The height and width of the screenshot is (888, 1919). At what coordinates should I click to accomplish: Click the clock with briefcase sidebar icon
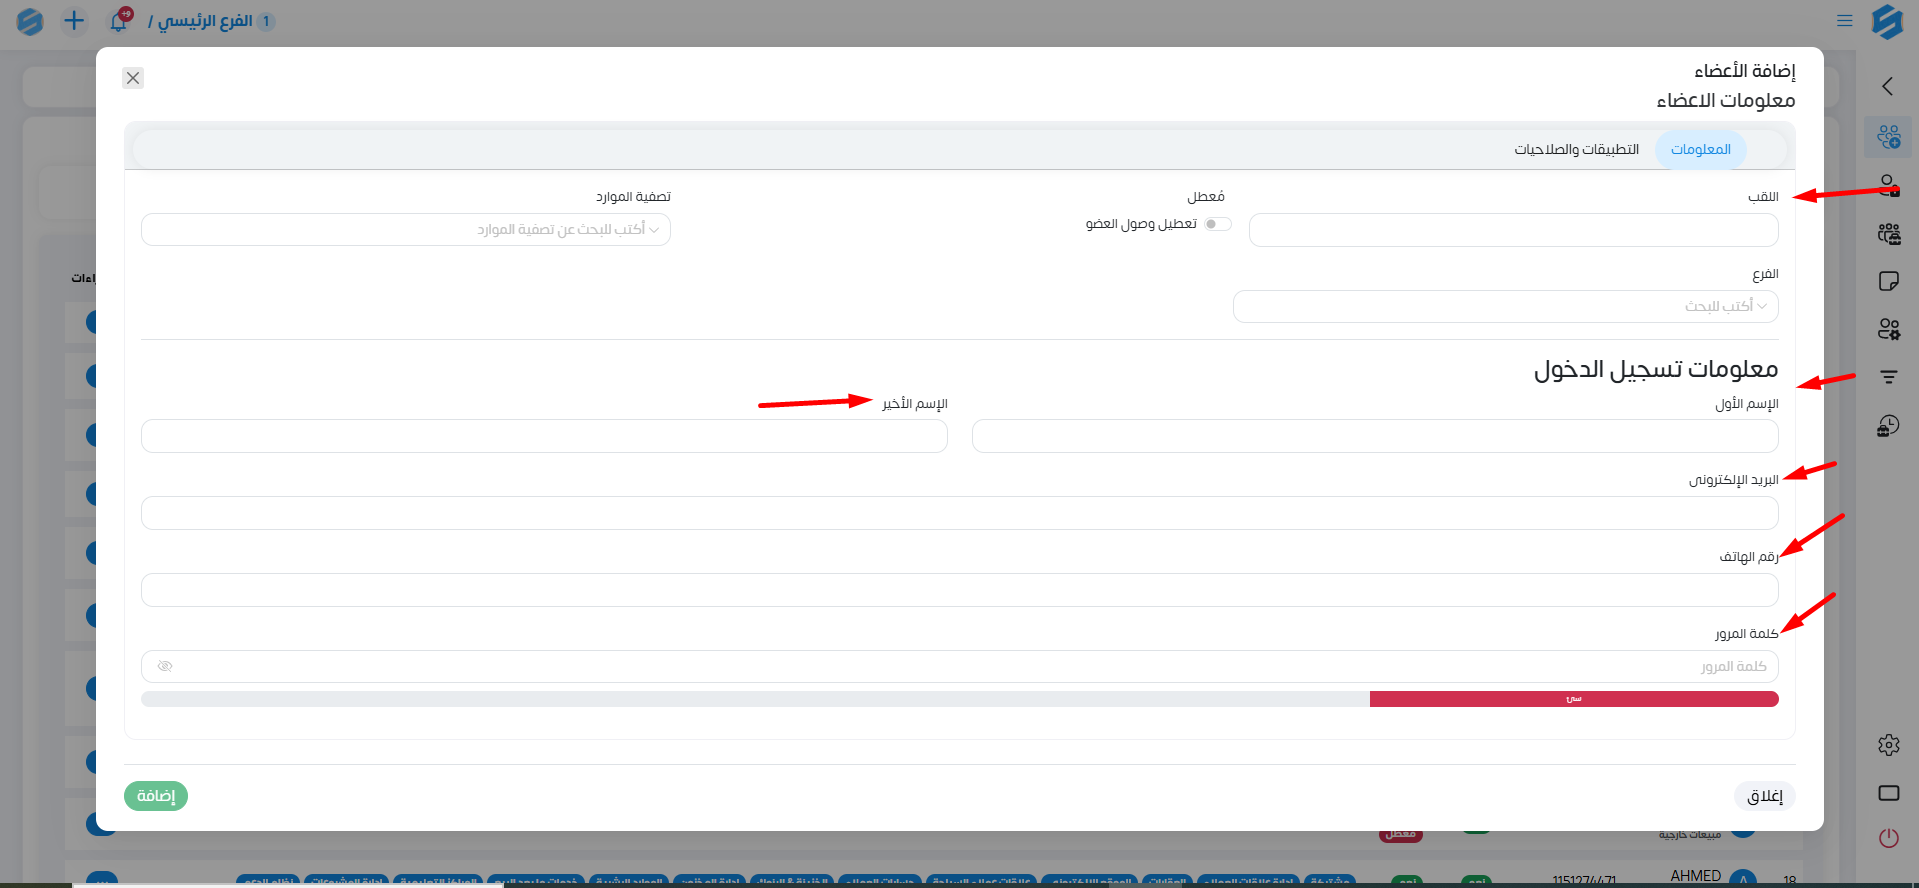point(1888,426)
